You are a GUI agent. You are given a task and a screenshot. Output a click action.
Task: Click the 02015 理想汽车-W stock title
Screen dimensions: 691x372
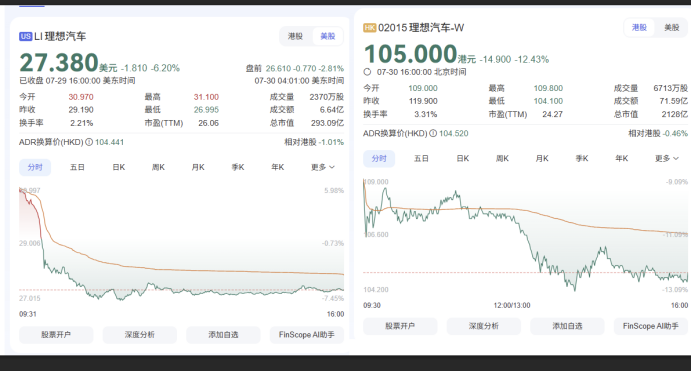[421, 28]
